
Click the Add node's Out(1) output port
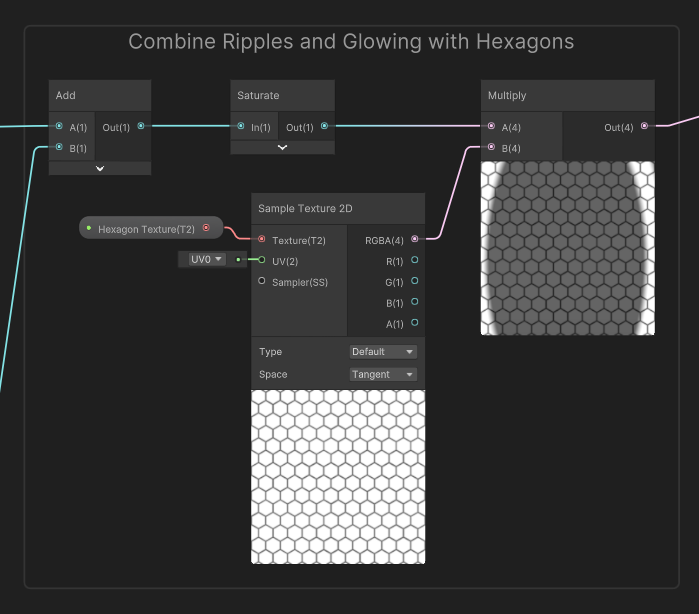pos(140,127)
